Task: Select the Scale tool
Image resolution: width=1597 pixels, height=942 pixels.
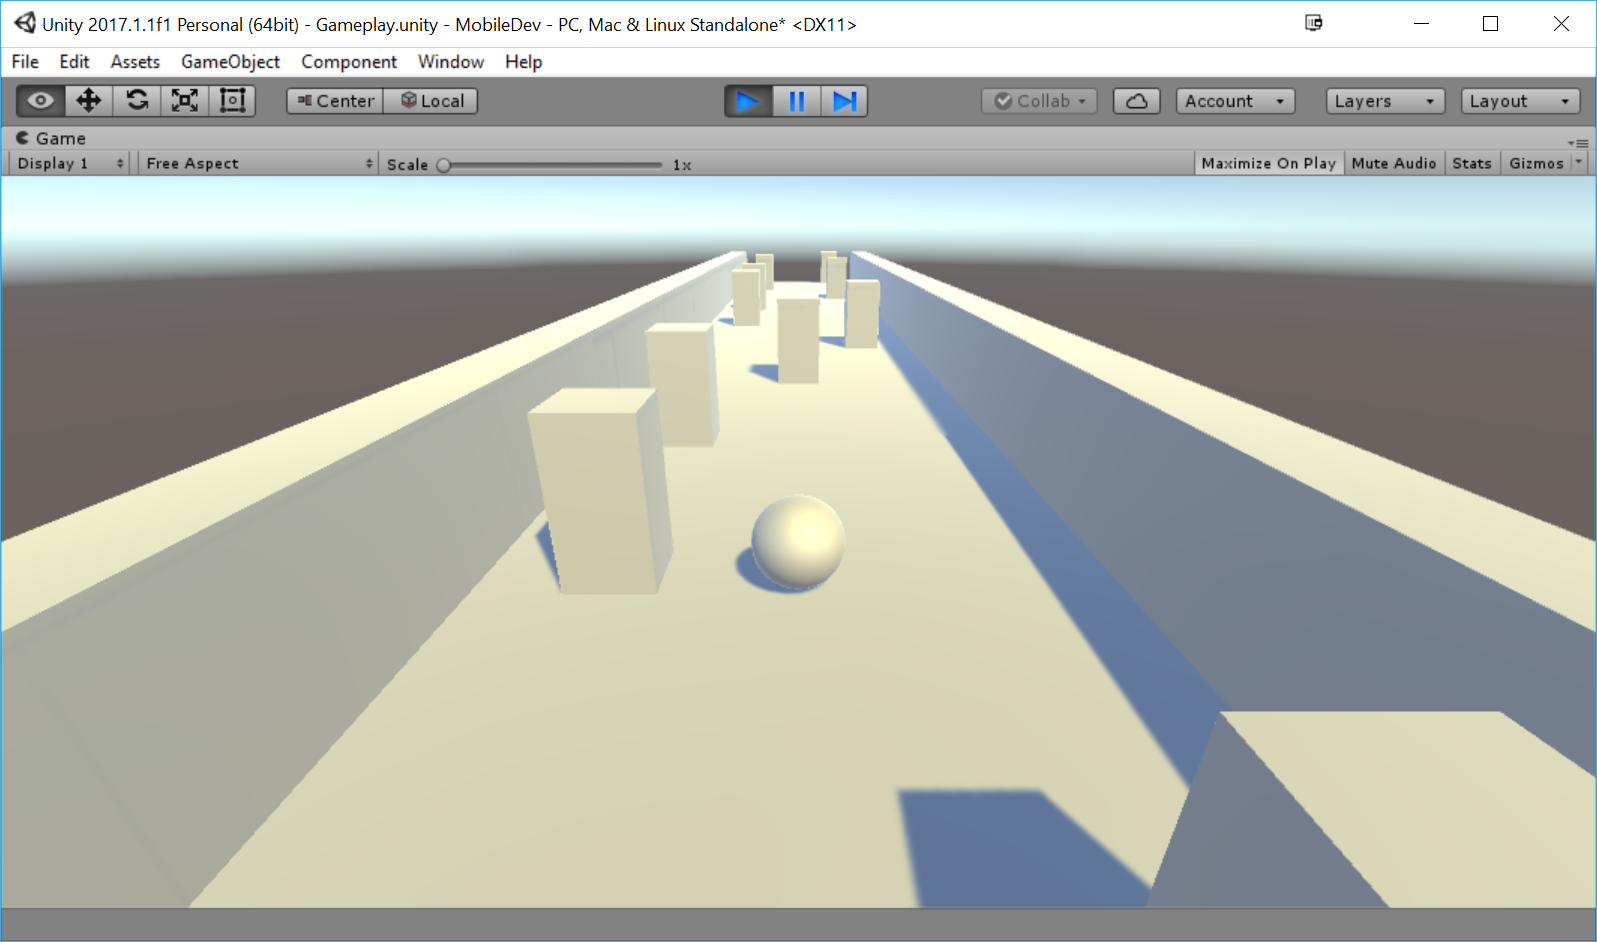Action: tap(185, 101)
